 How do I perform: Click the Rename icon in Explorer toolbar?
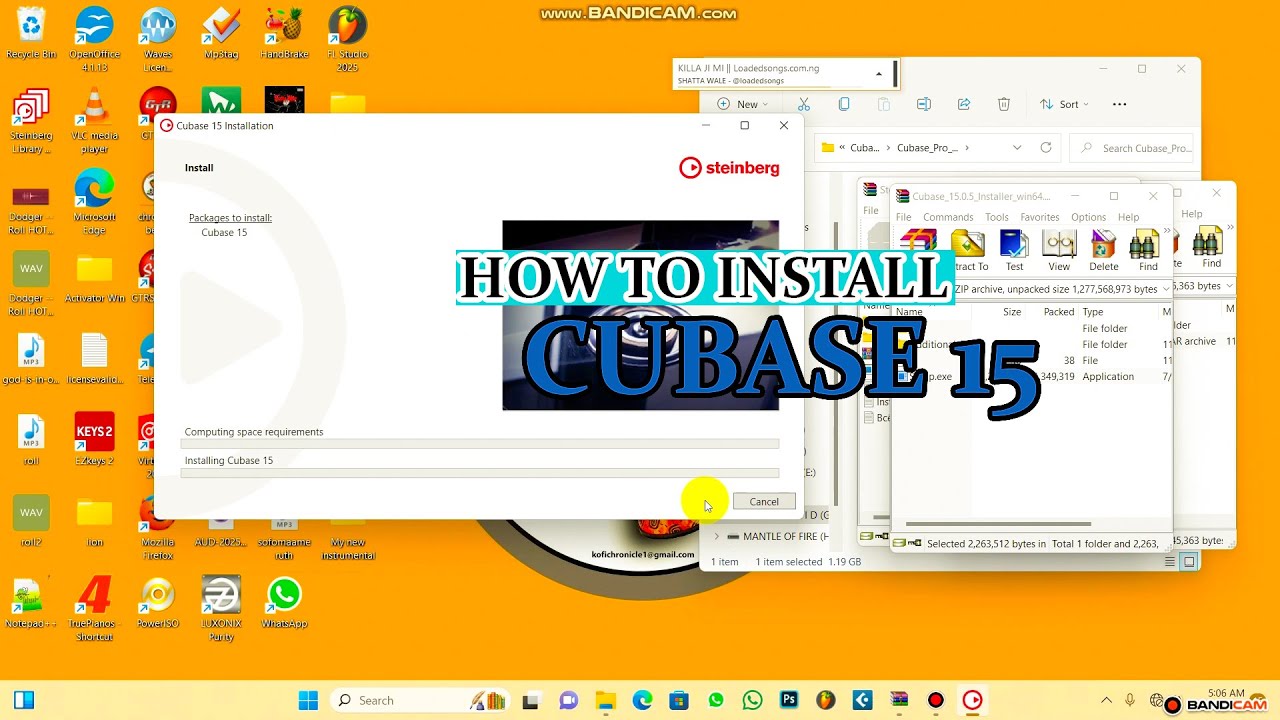(924, 104)
